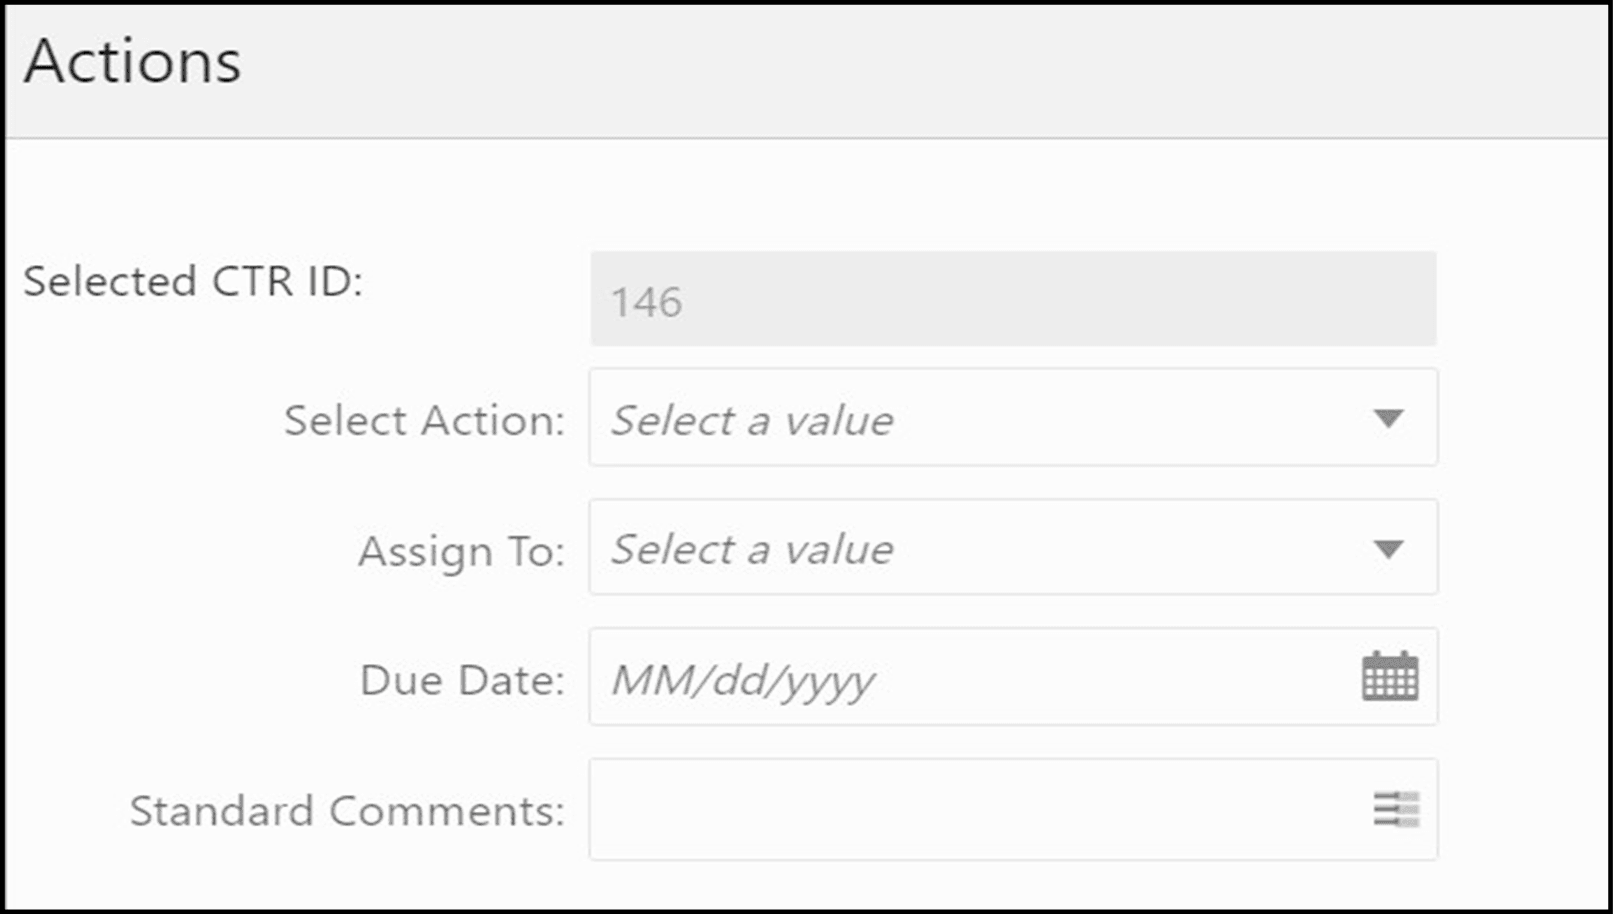Click the dropdown arrow icon for Select Action
This screenshot has height=914, width=1613.
click(1388, 419)
